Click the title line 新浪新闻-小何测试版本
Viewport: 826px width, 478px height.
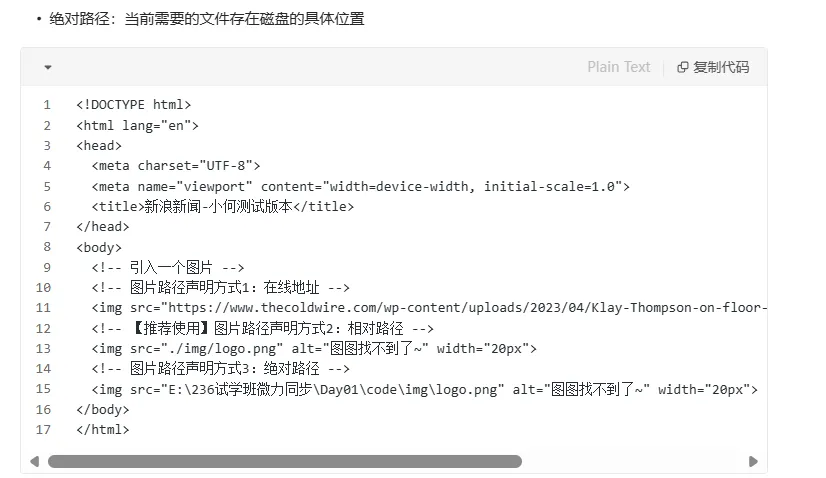pos(222,206)
